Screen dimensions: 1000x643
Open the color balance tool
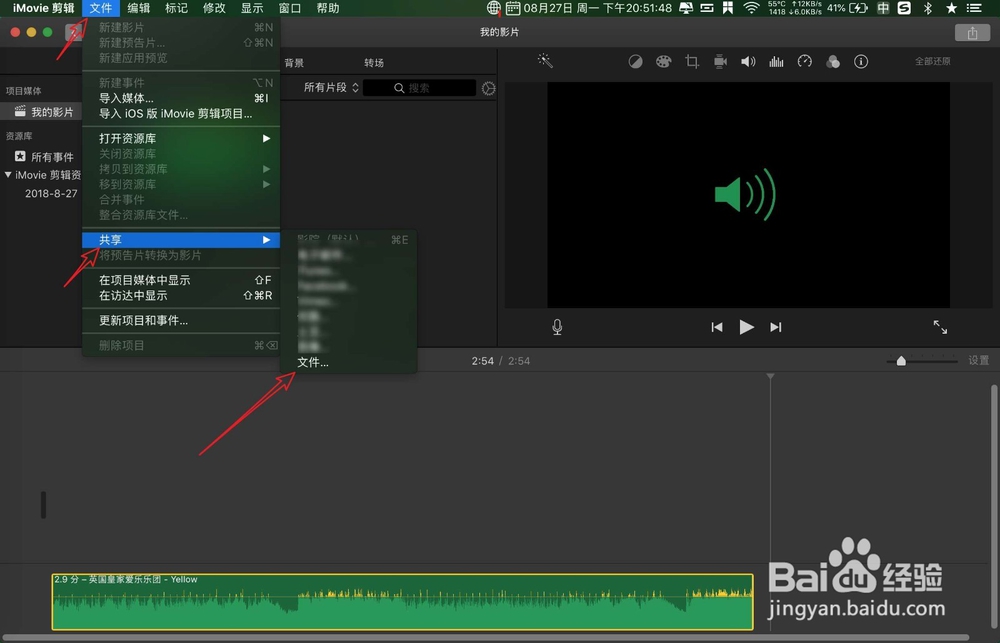pyautogui.click(x=635, y=61)
